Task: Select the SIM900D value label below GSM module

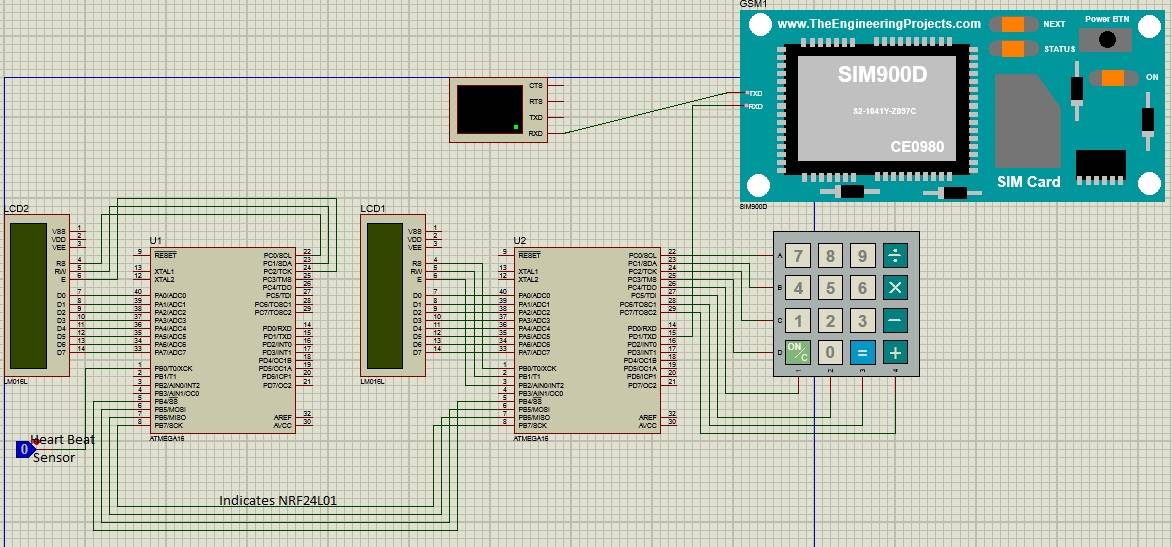Action: coord(753,206)
